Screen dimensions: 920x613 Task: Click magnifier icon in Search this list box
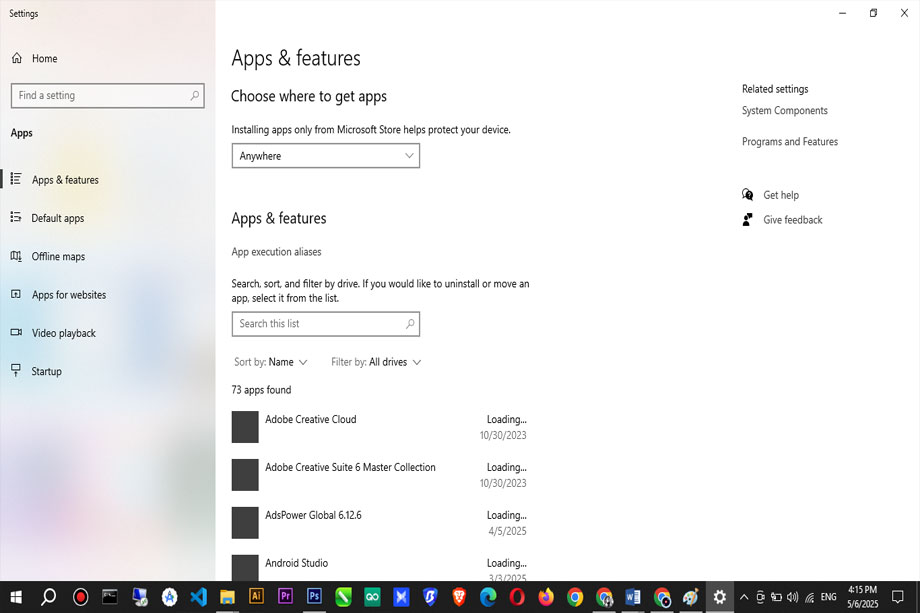(x=410, y=323)
